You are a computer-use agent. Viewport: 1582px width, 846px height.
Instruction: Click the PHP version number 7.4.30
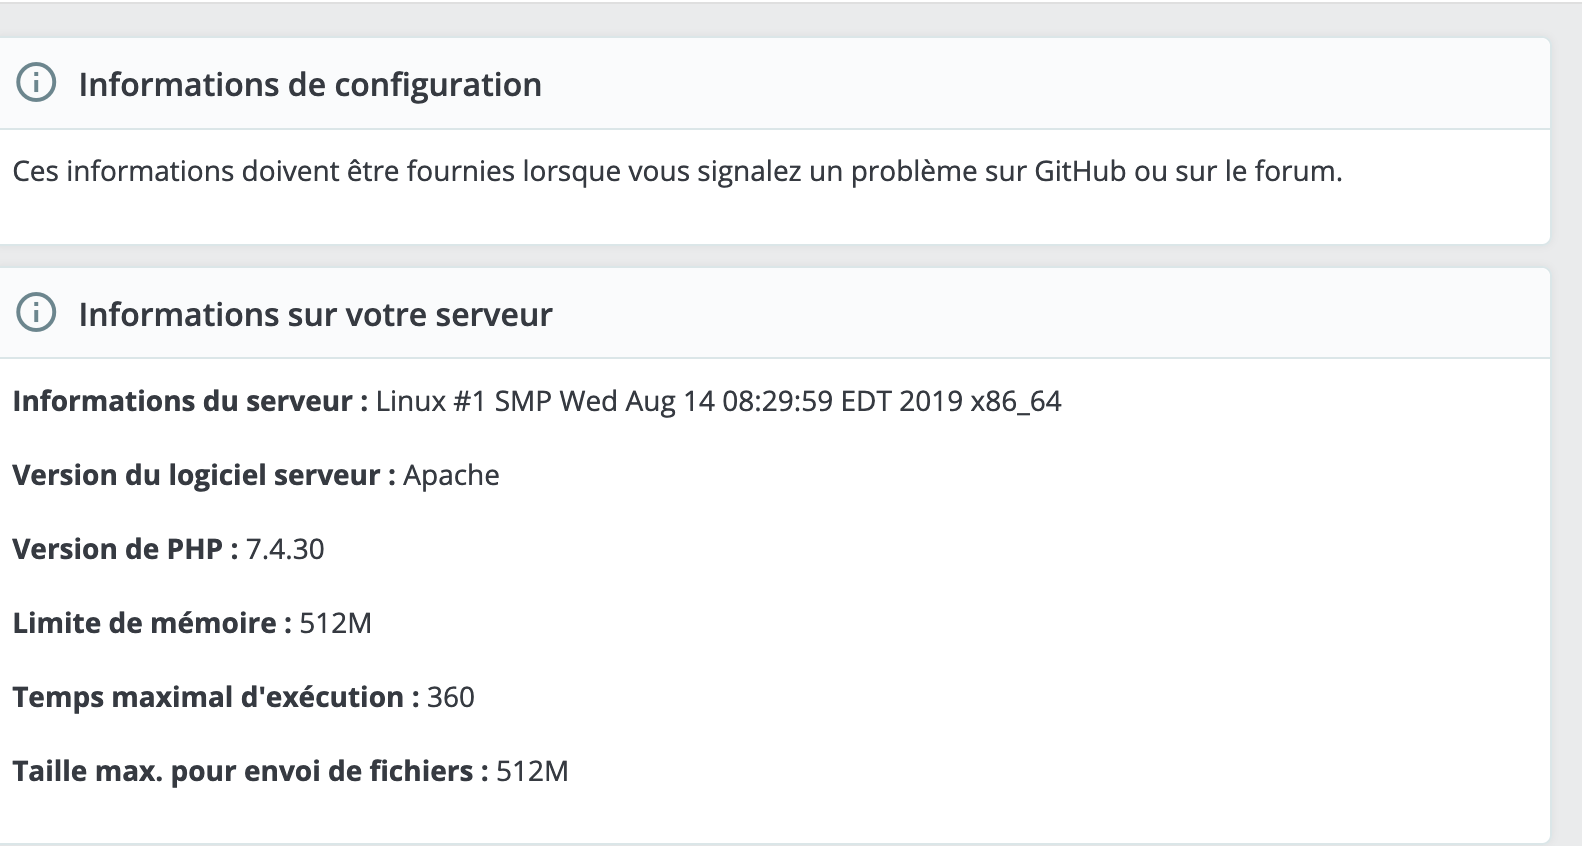pyautogui.click(x=285, y=550)
